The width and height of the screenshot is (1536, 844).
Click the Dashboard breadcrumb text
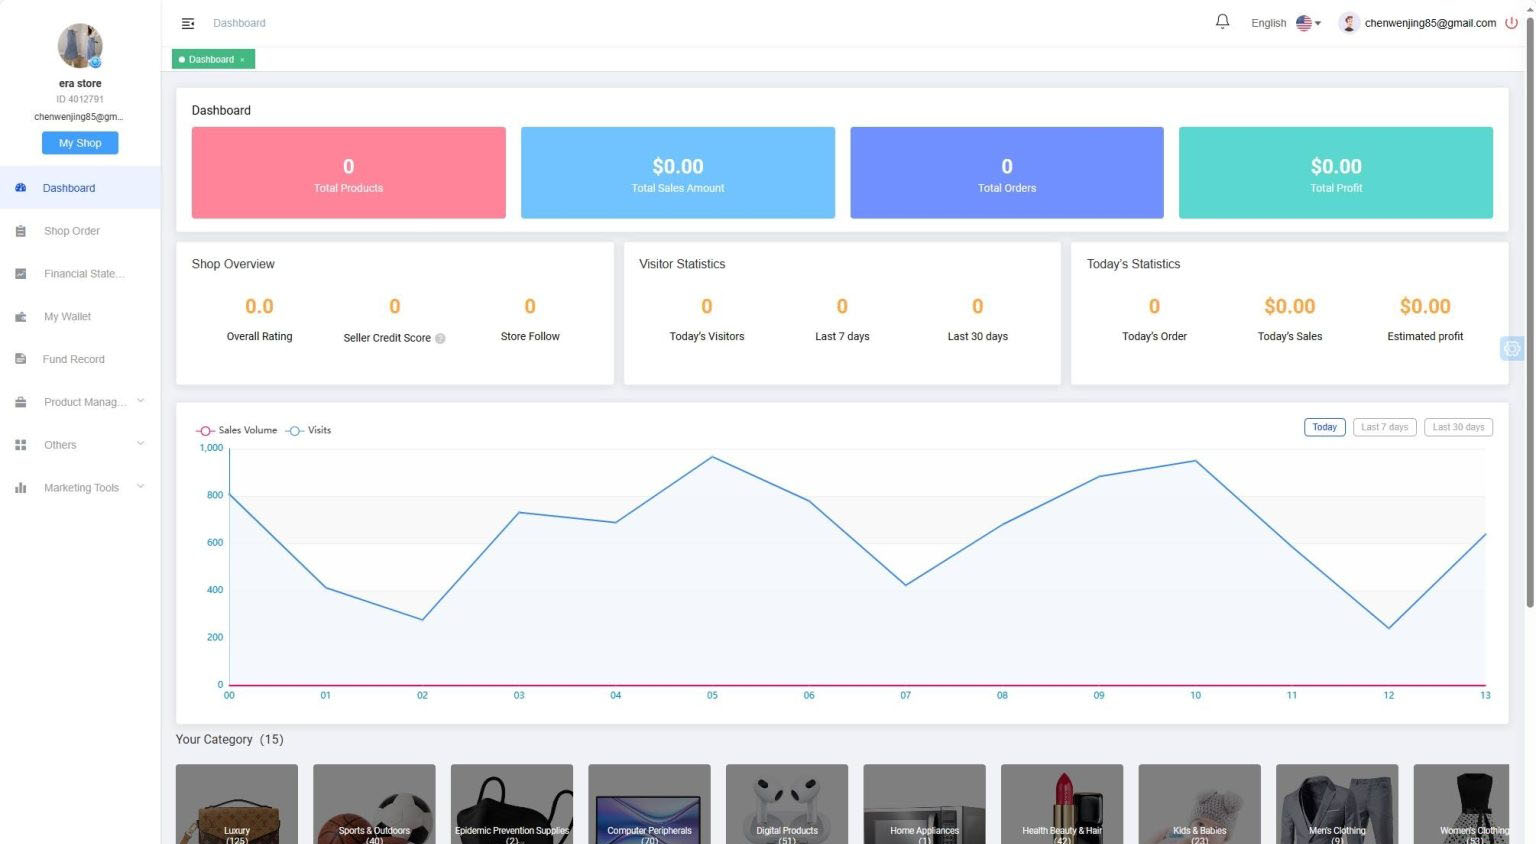(x=239, y=23)
